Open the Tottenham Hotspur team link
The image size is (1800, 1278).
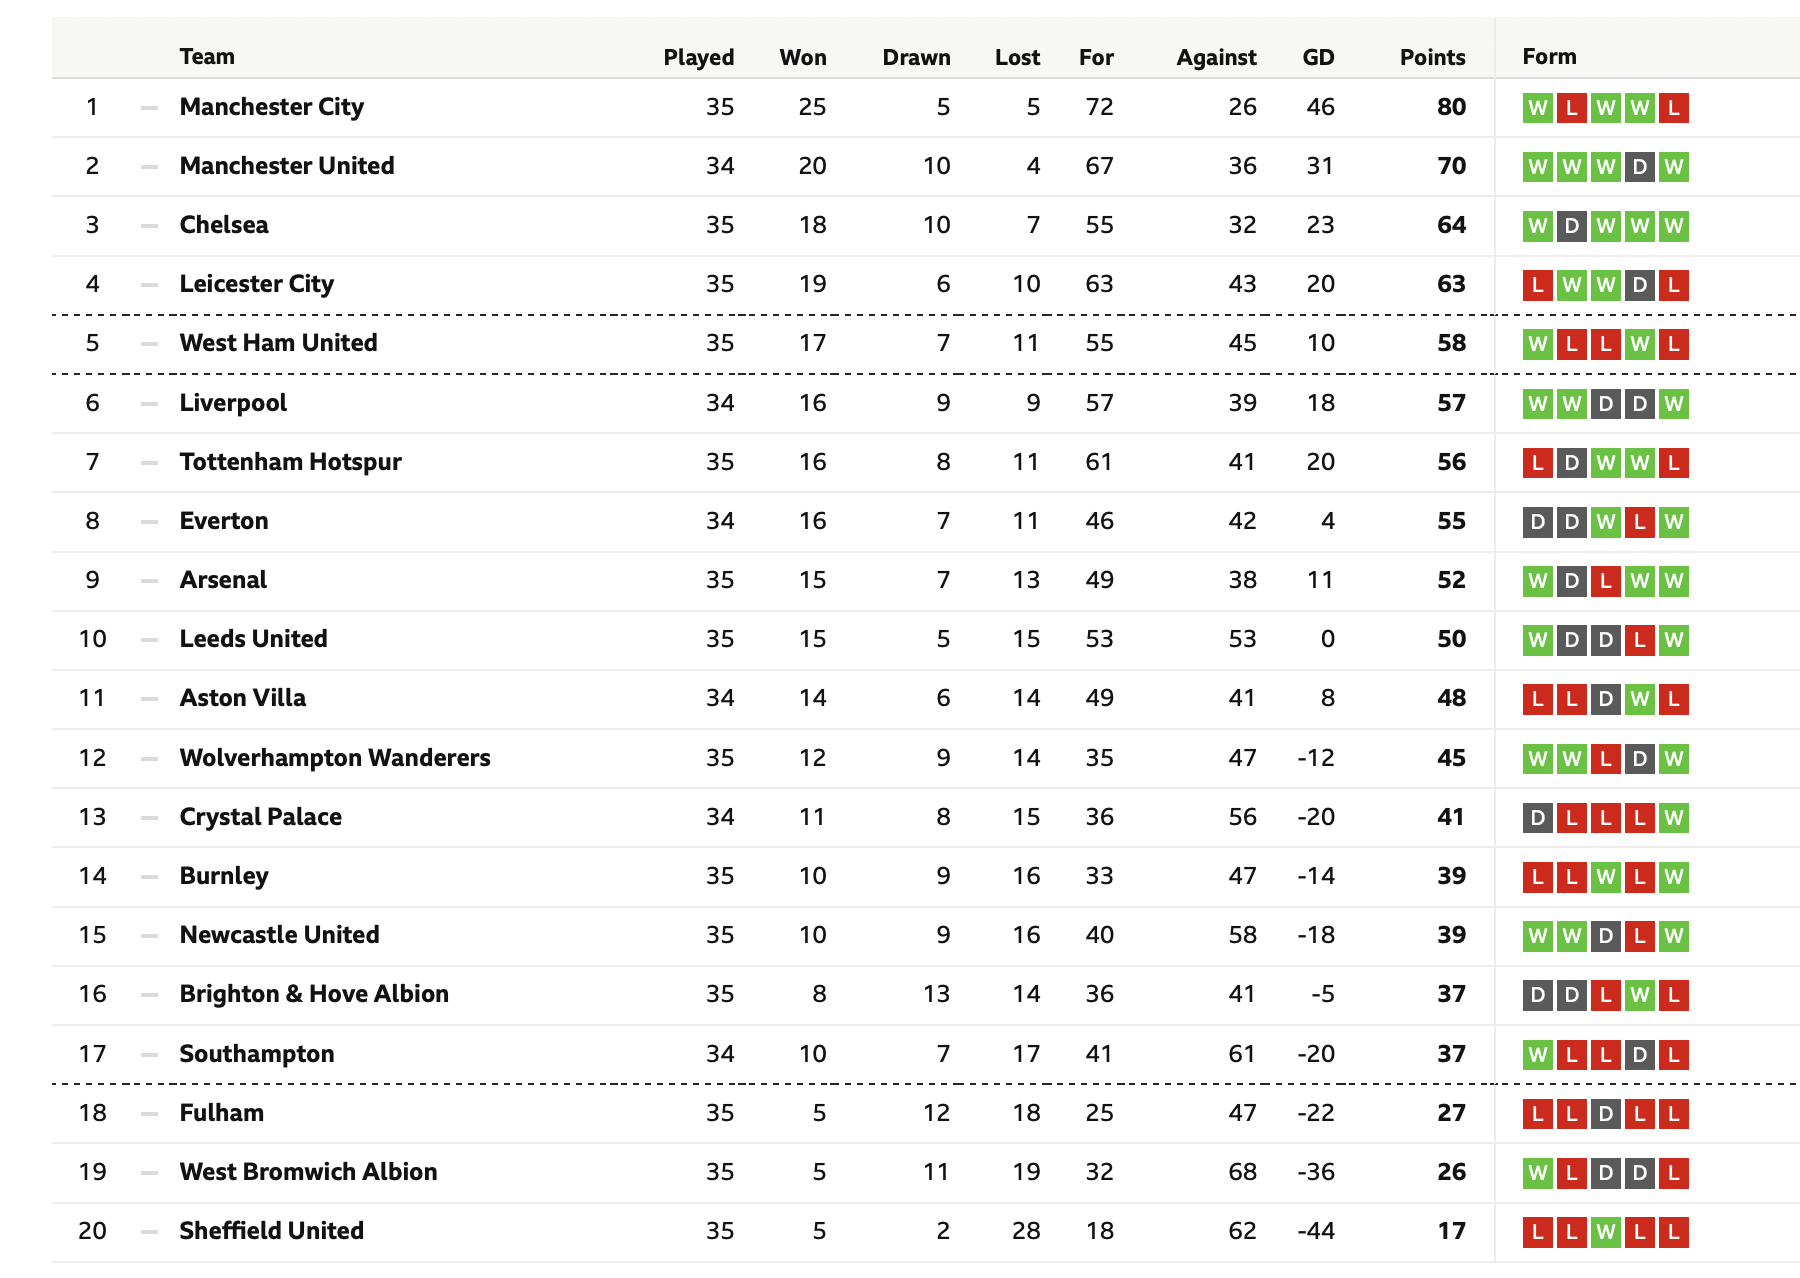(290, 462)
